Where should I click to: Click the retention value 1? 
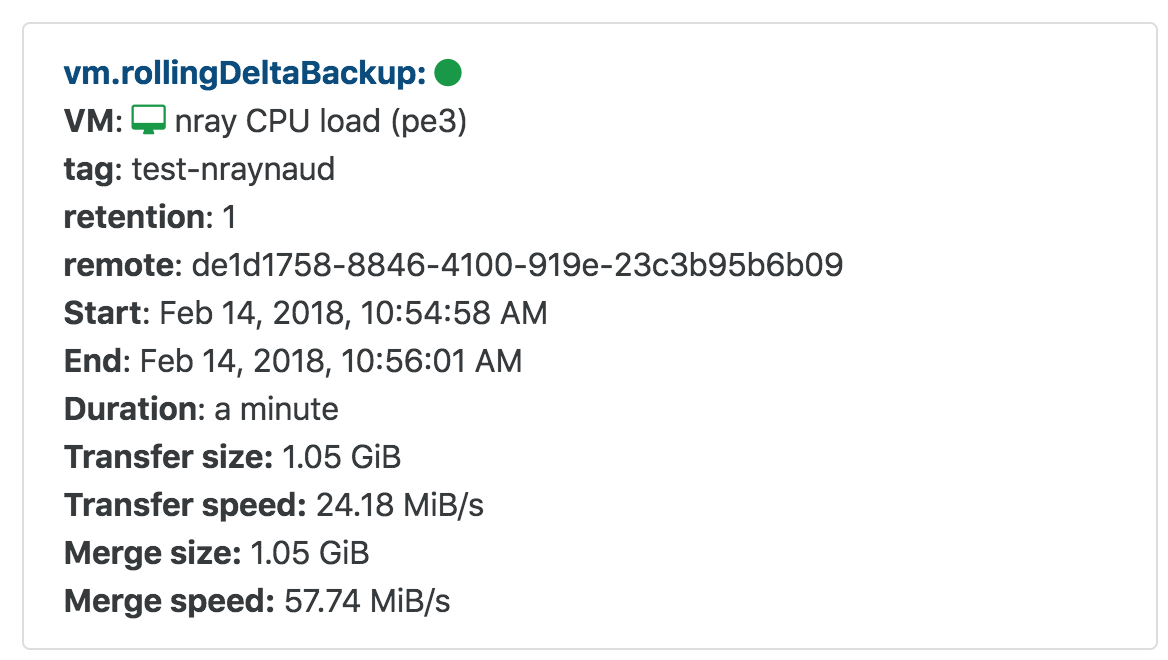point(229,217)
